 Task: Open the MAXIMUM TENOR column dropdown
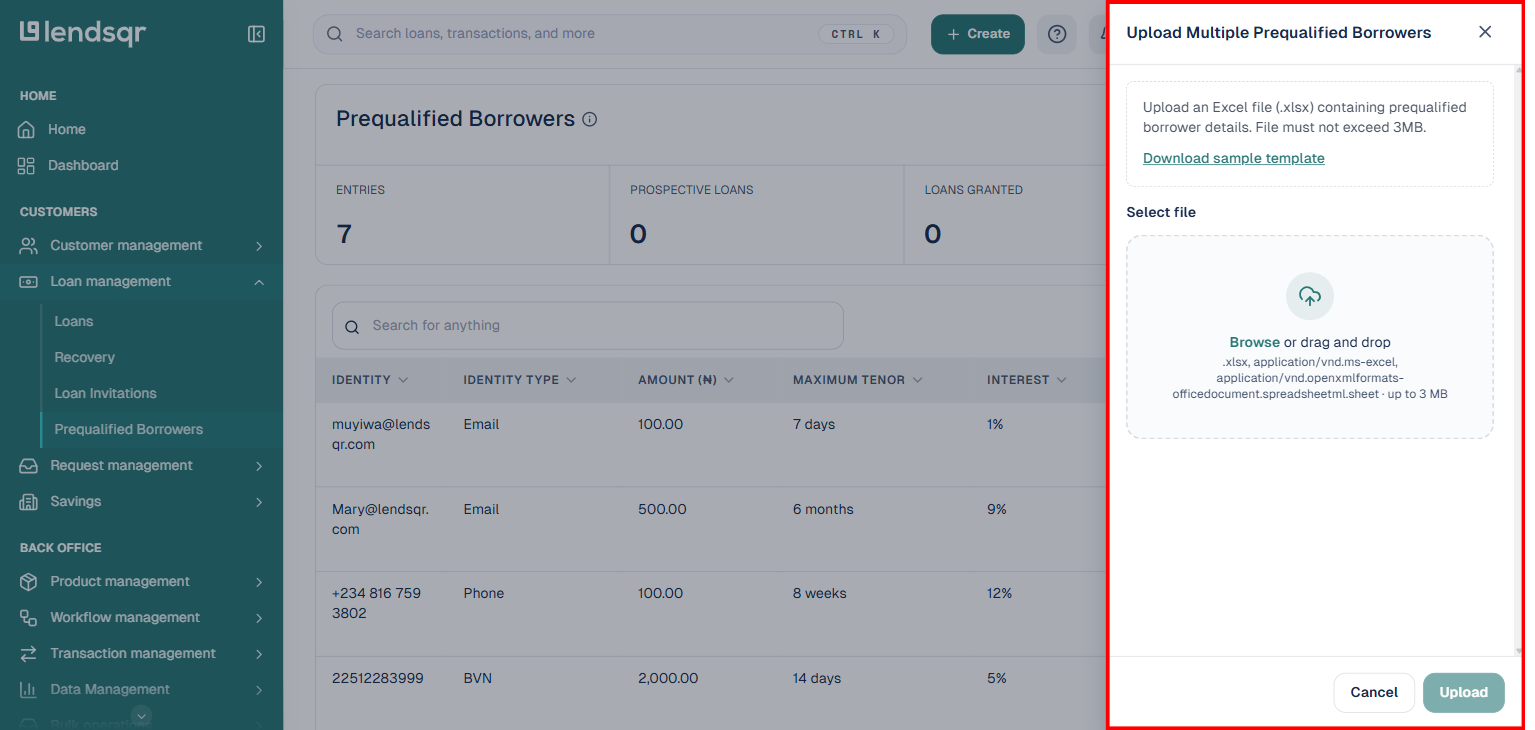[917, 380]
